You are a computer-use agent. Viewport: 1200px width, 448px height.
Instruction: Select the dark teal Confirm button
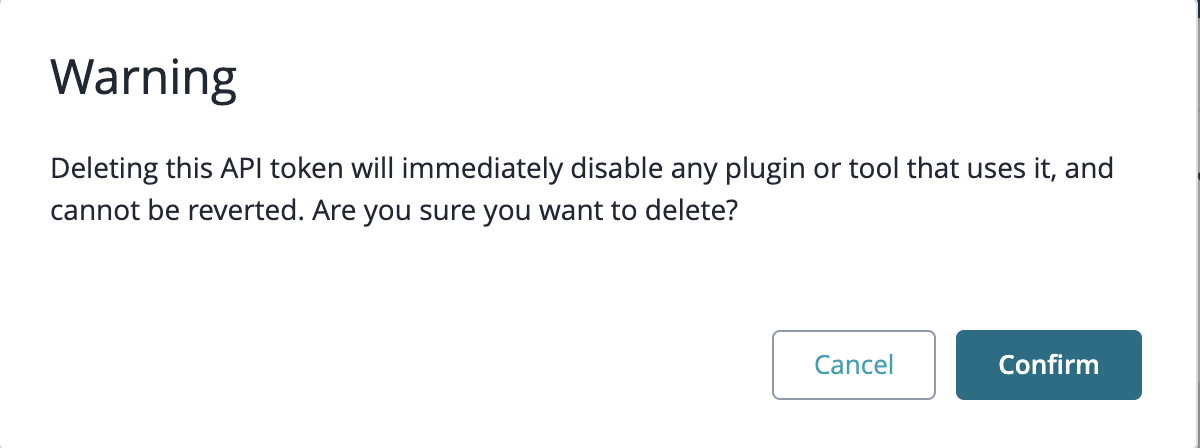pyautogui.click(x=1049, y=365)
